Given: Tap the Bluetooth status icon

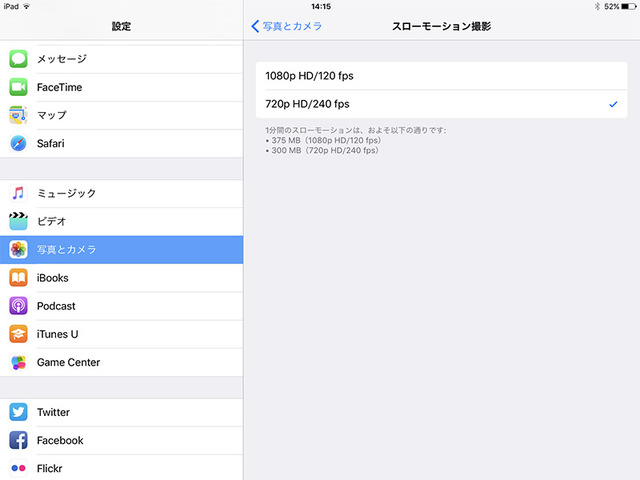Looking at the screenshot, I should [x=597, y=6].
